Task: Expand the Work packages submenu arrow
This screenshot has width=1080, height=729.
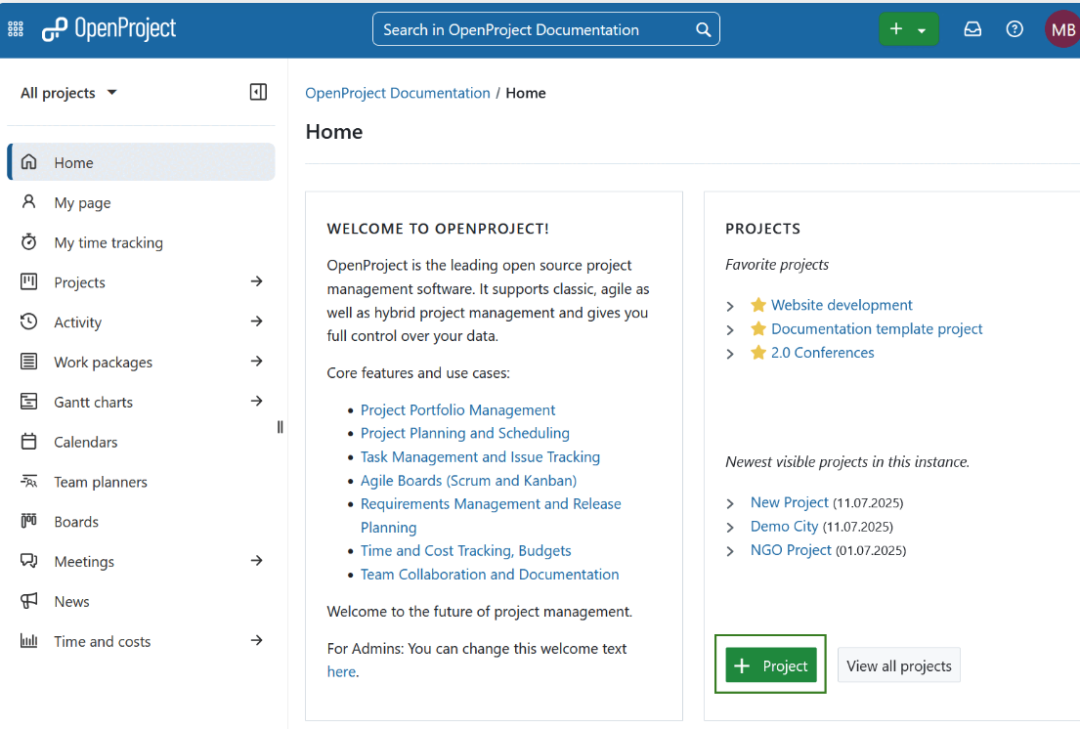Action: (x=257, y=361)
